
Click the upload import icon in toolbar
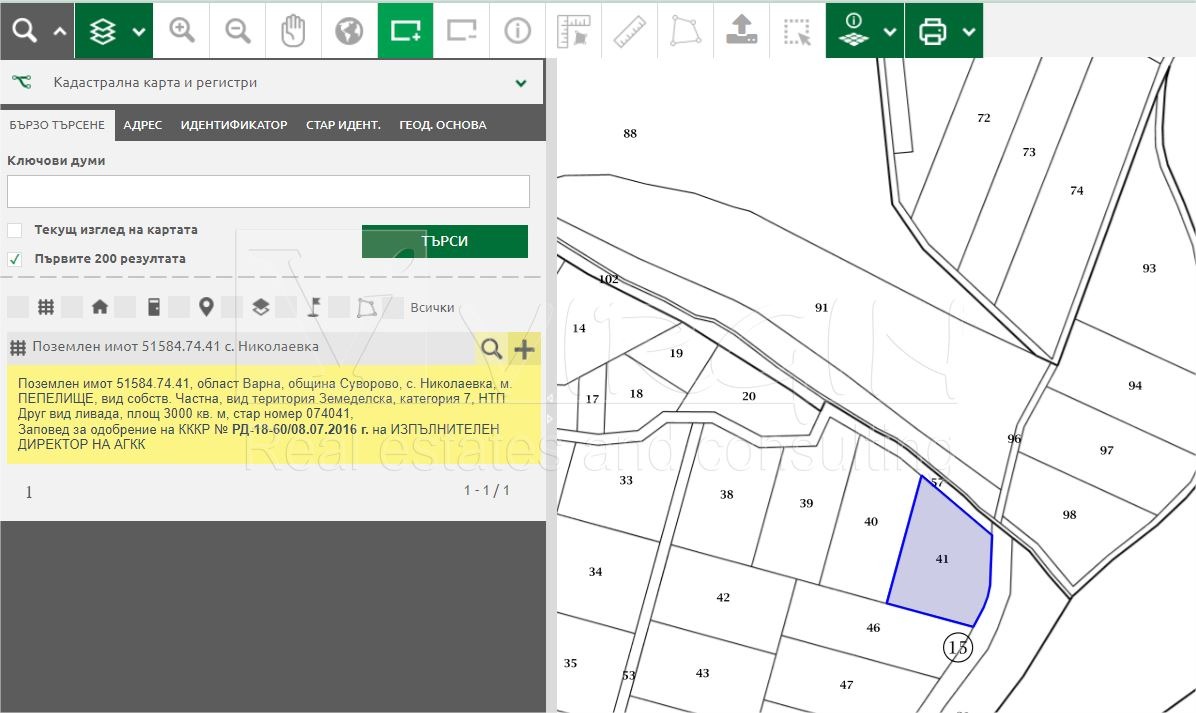(x=742, y=31)
